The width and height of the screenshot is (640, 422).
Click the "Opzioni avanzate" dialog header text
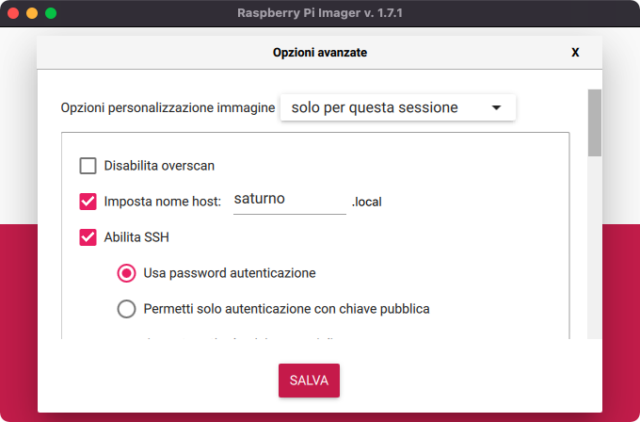click(319, 53)
